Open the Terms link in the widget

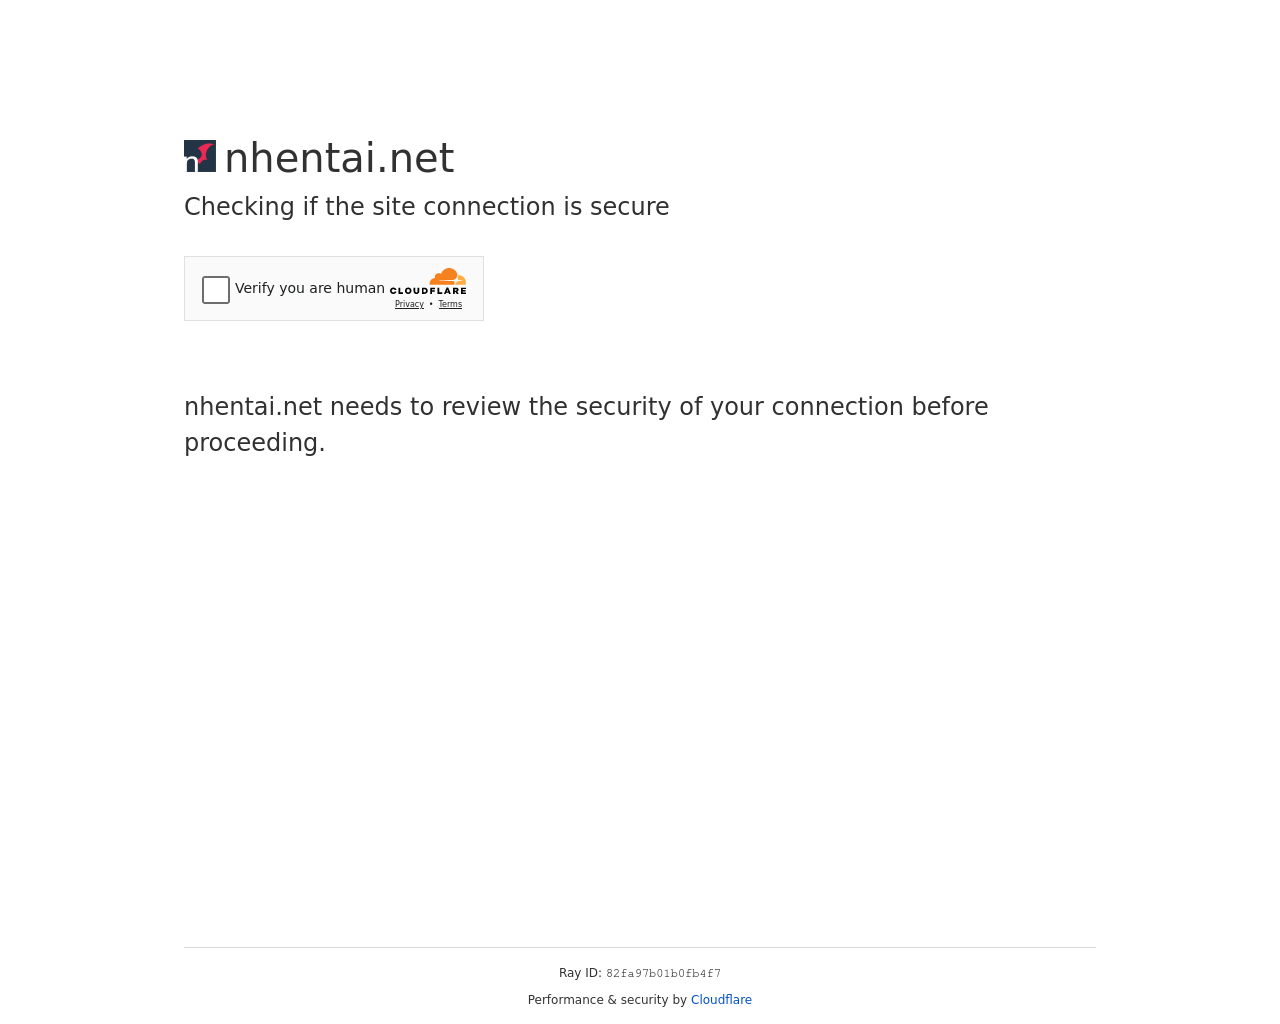coord(450,304)
